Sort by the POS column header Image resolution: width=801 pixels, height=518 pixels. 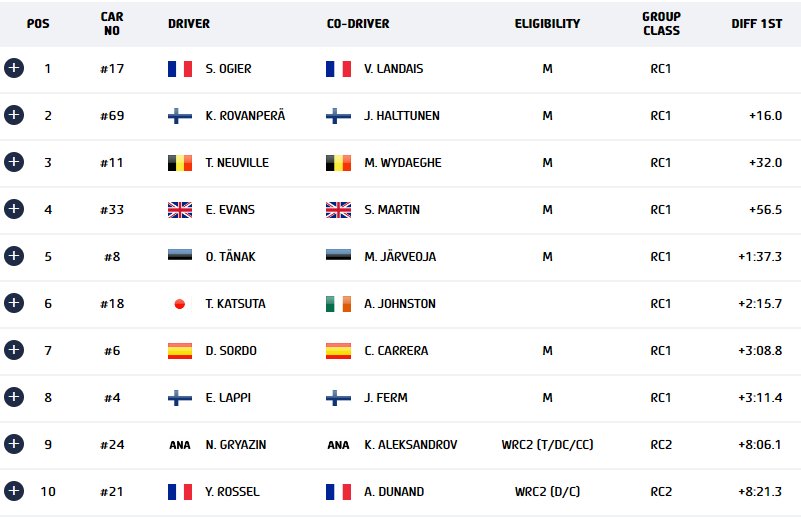[x=39, y=24]
